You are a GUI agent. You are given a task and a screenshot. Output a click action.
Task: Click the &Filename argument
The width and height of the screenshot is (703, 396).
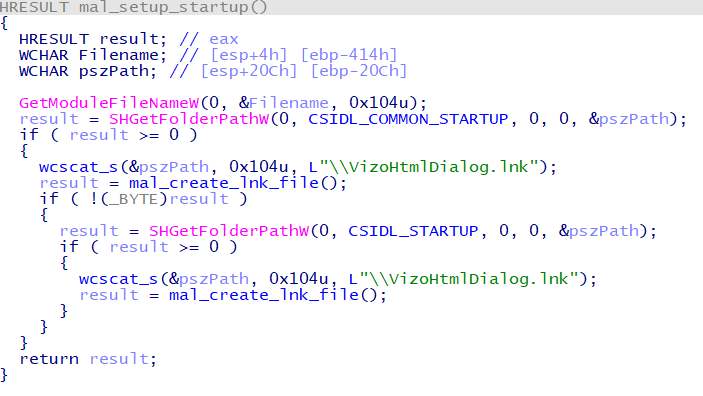coord(283,103)
